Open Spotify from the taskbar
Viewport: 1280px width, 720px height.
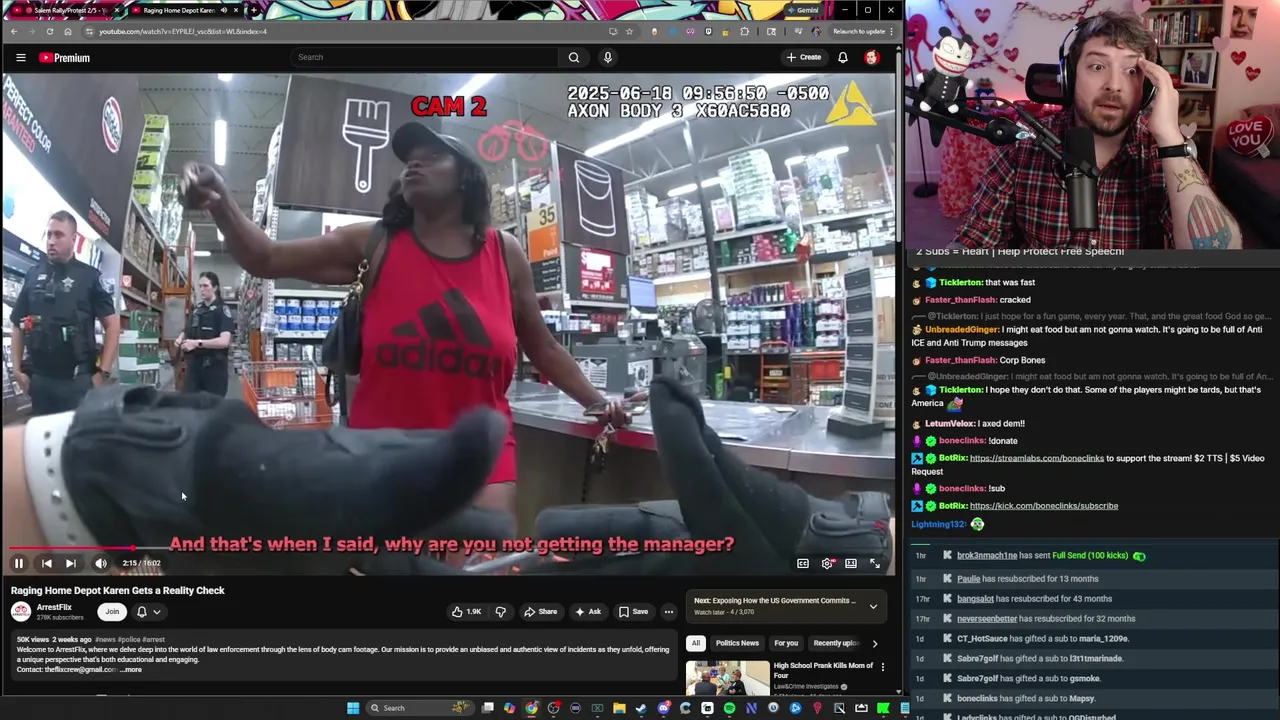point(729,708)
